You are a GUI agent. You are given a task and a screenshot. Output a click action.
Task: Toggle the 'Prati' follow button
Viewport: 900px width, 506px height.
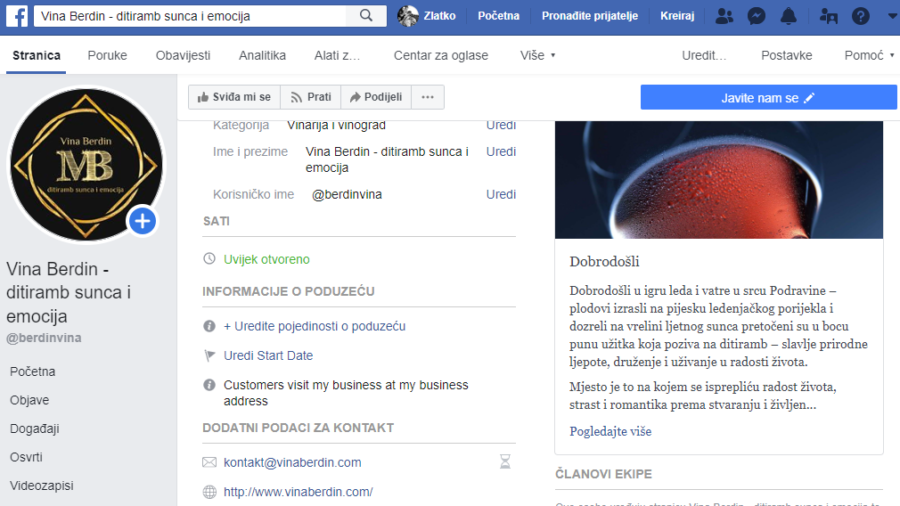(x=310, y=97)
